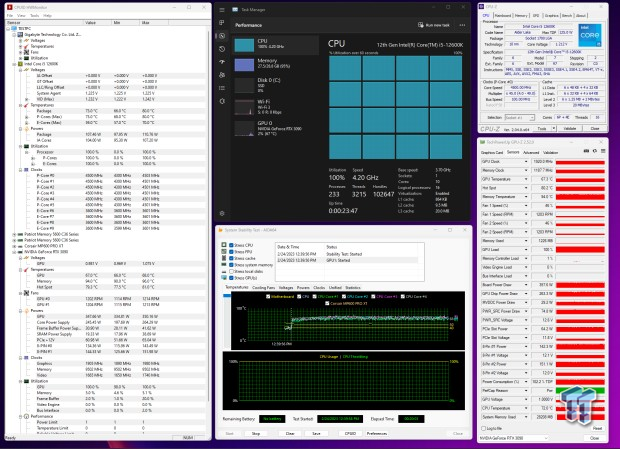Click Run new task in Task Manager
Screen dimensions: 620x449
click(434, 25)
